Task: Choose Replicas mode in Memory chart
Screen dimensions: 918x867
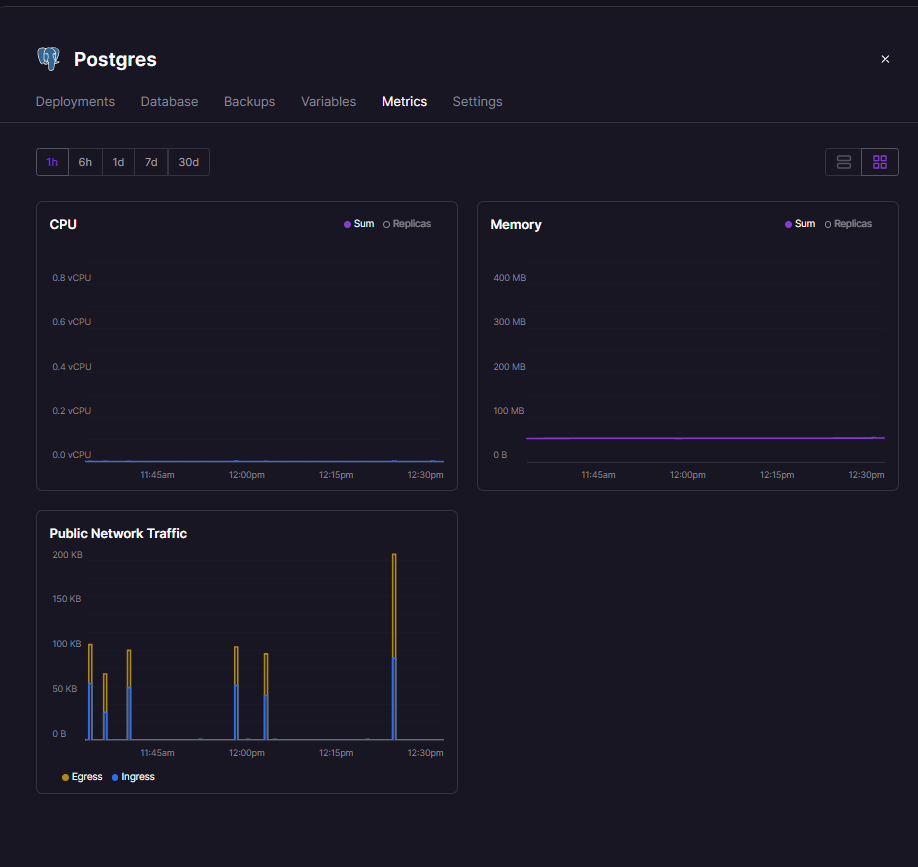Action: [x=848, y=224]
